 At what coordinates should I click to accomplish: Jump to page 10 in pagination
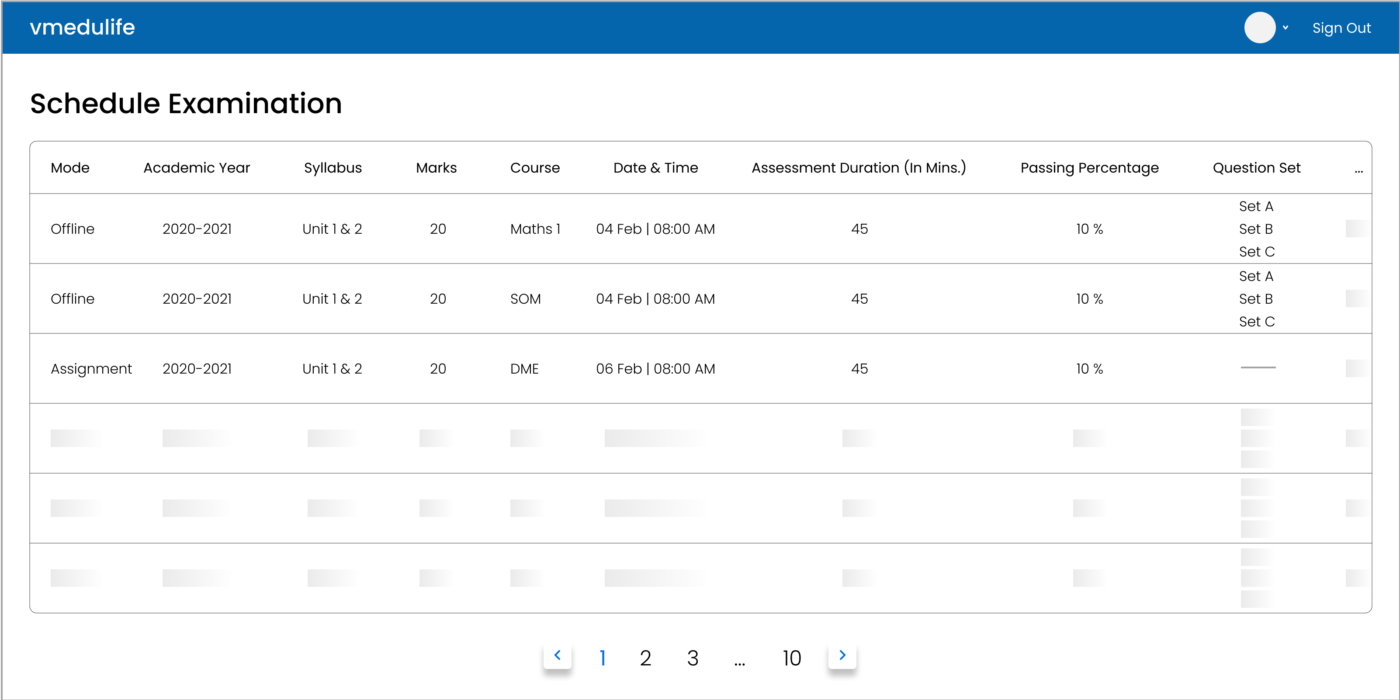tap(792, 658)
